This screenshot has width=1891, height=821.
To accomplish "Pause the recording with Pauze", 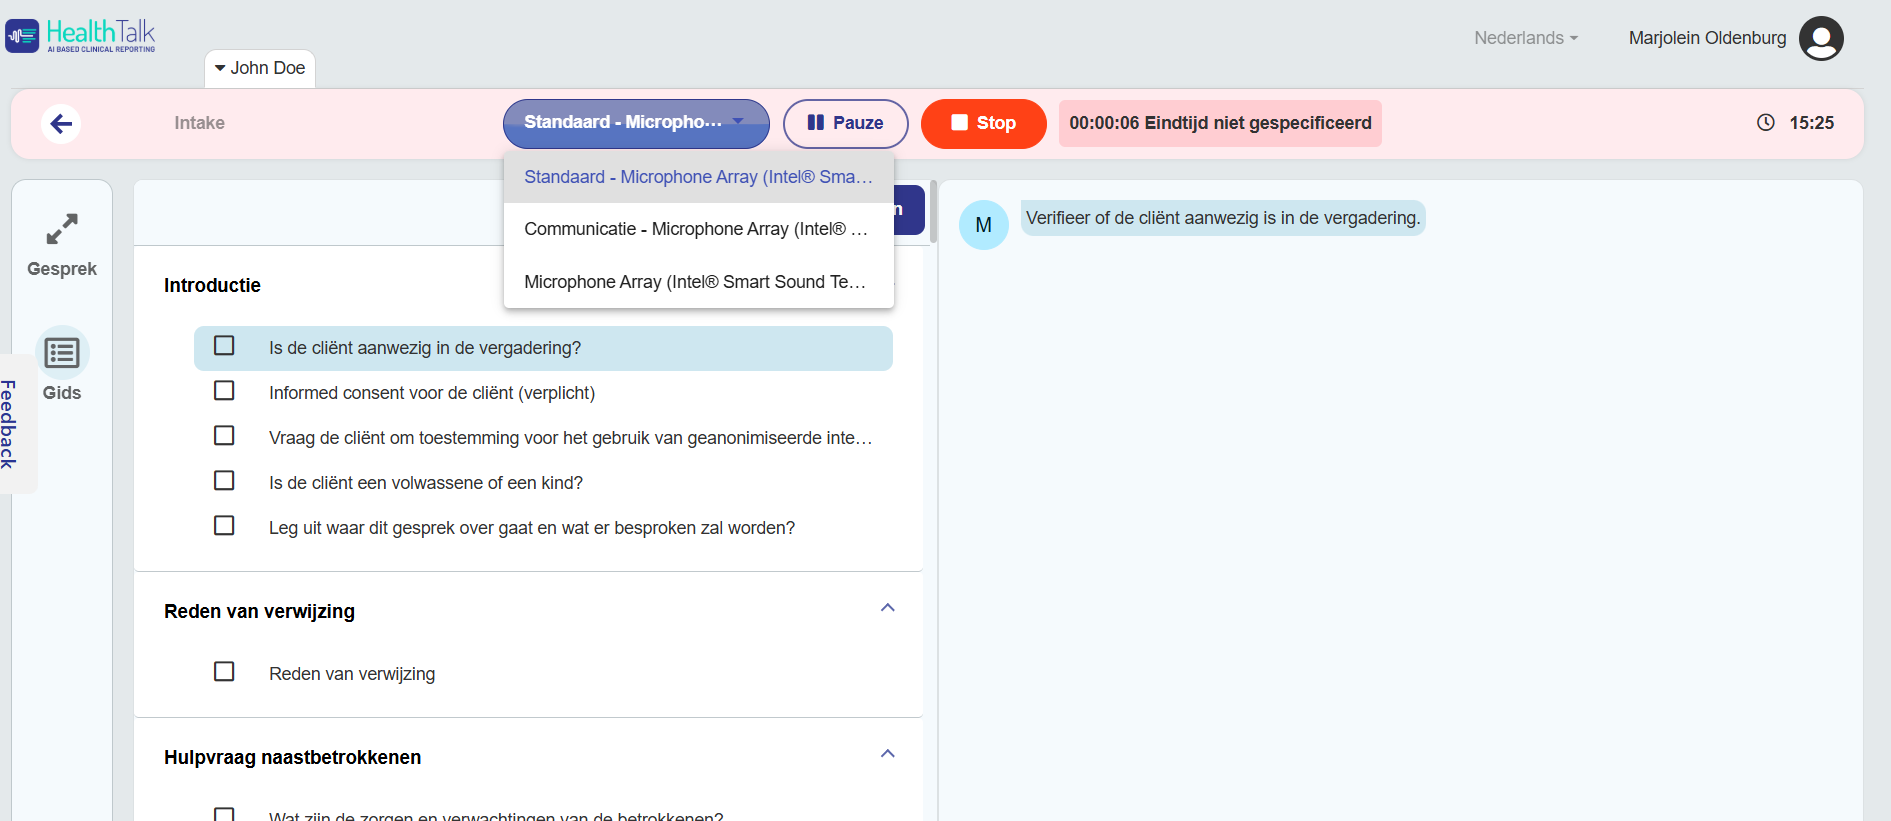I will [x=845, y=123].
